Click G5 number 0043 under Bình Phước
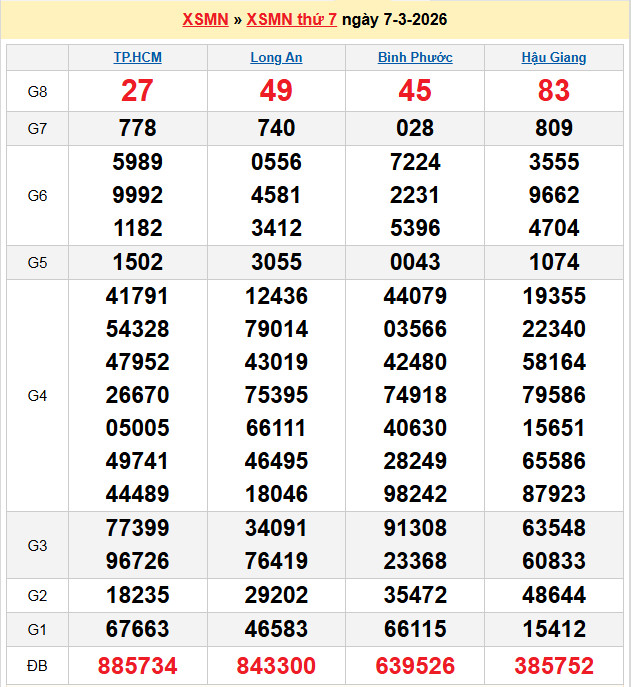This screenshot has width=631, height=687. [x=415, y=262]
